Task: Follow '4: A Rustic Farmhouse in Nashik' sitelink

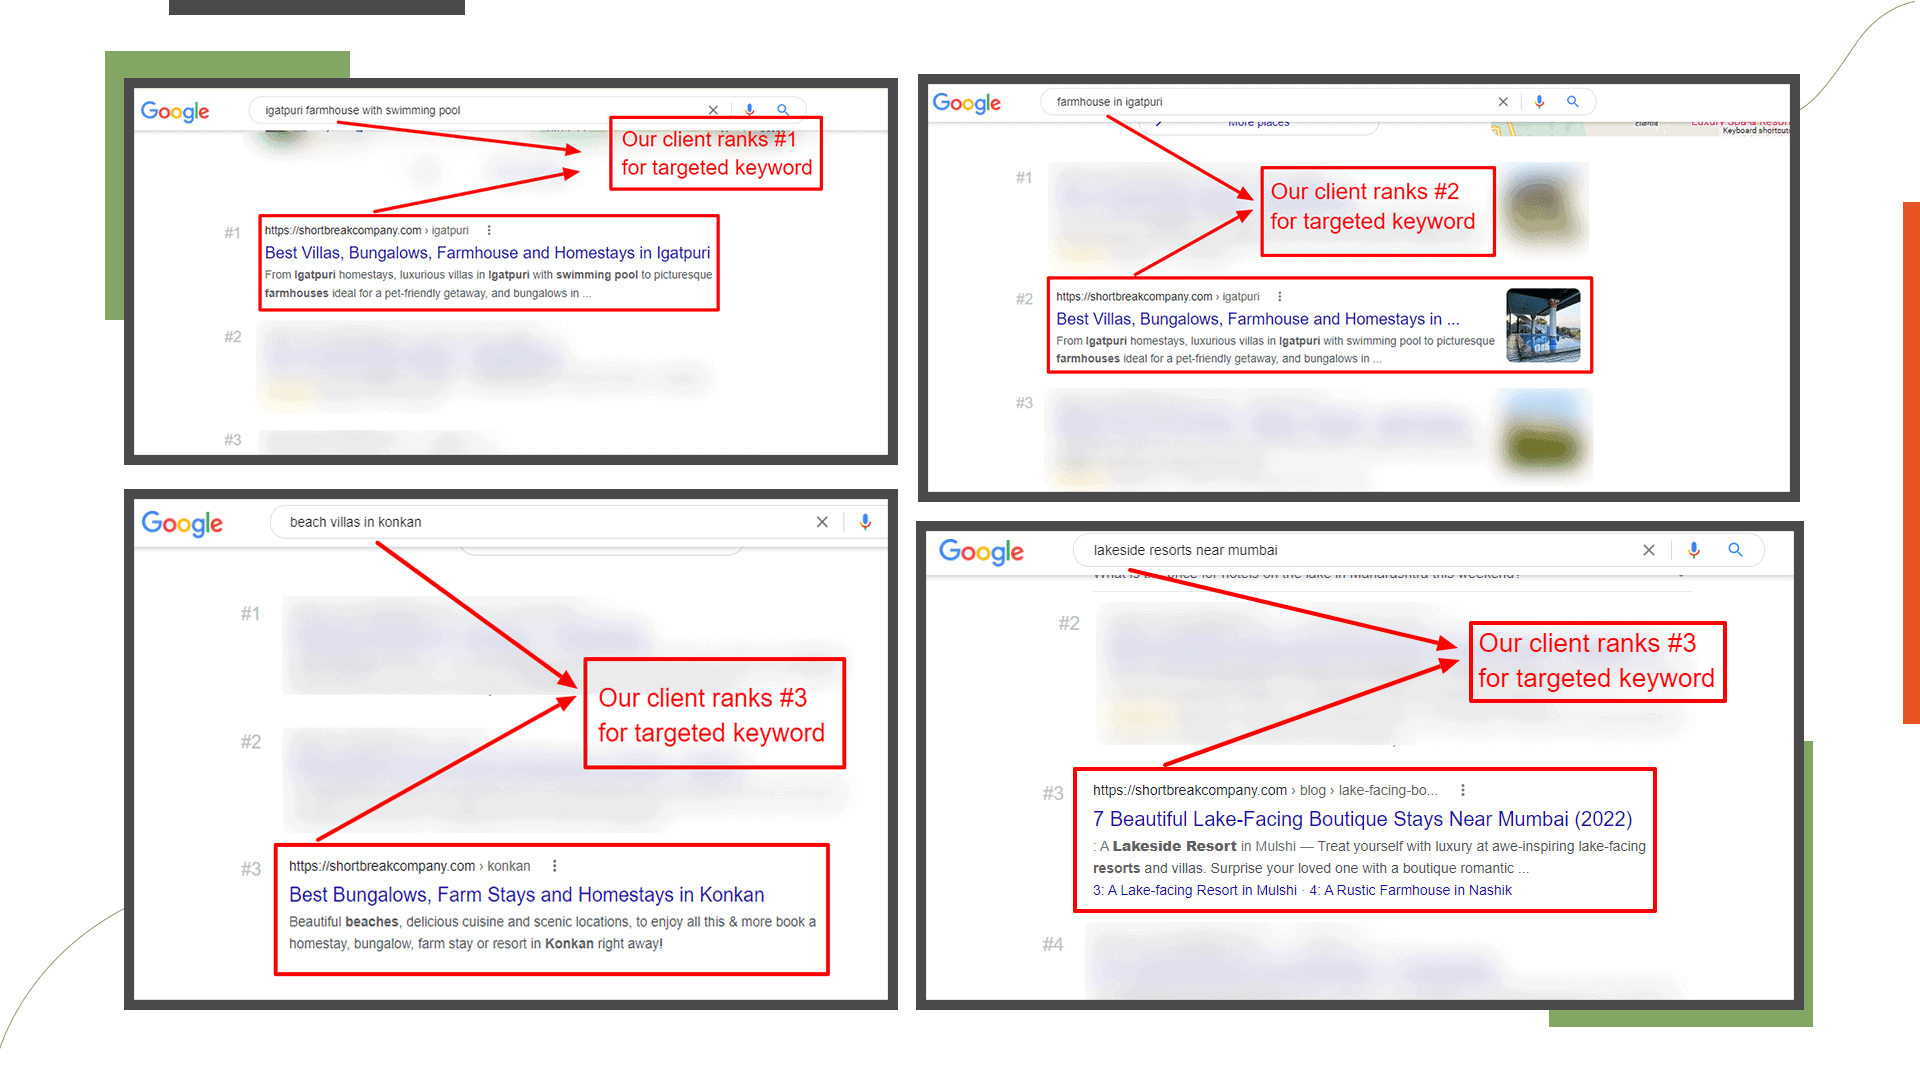Action: [x=1411, y=890]
